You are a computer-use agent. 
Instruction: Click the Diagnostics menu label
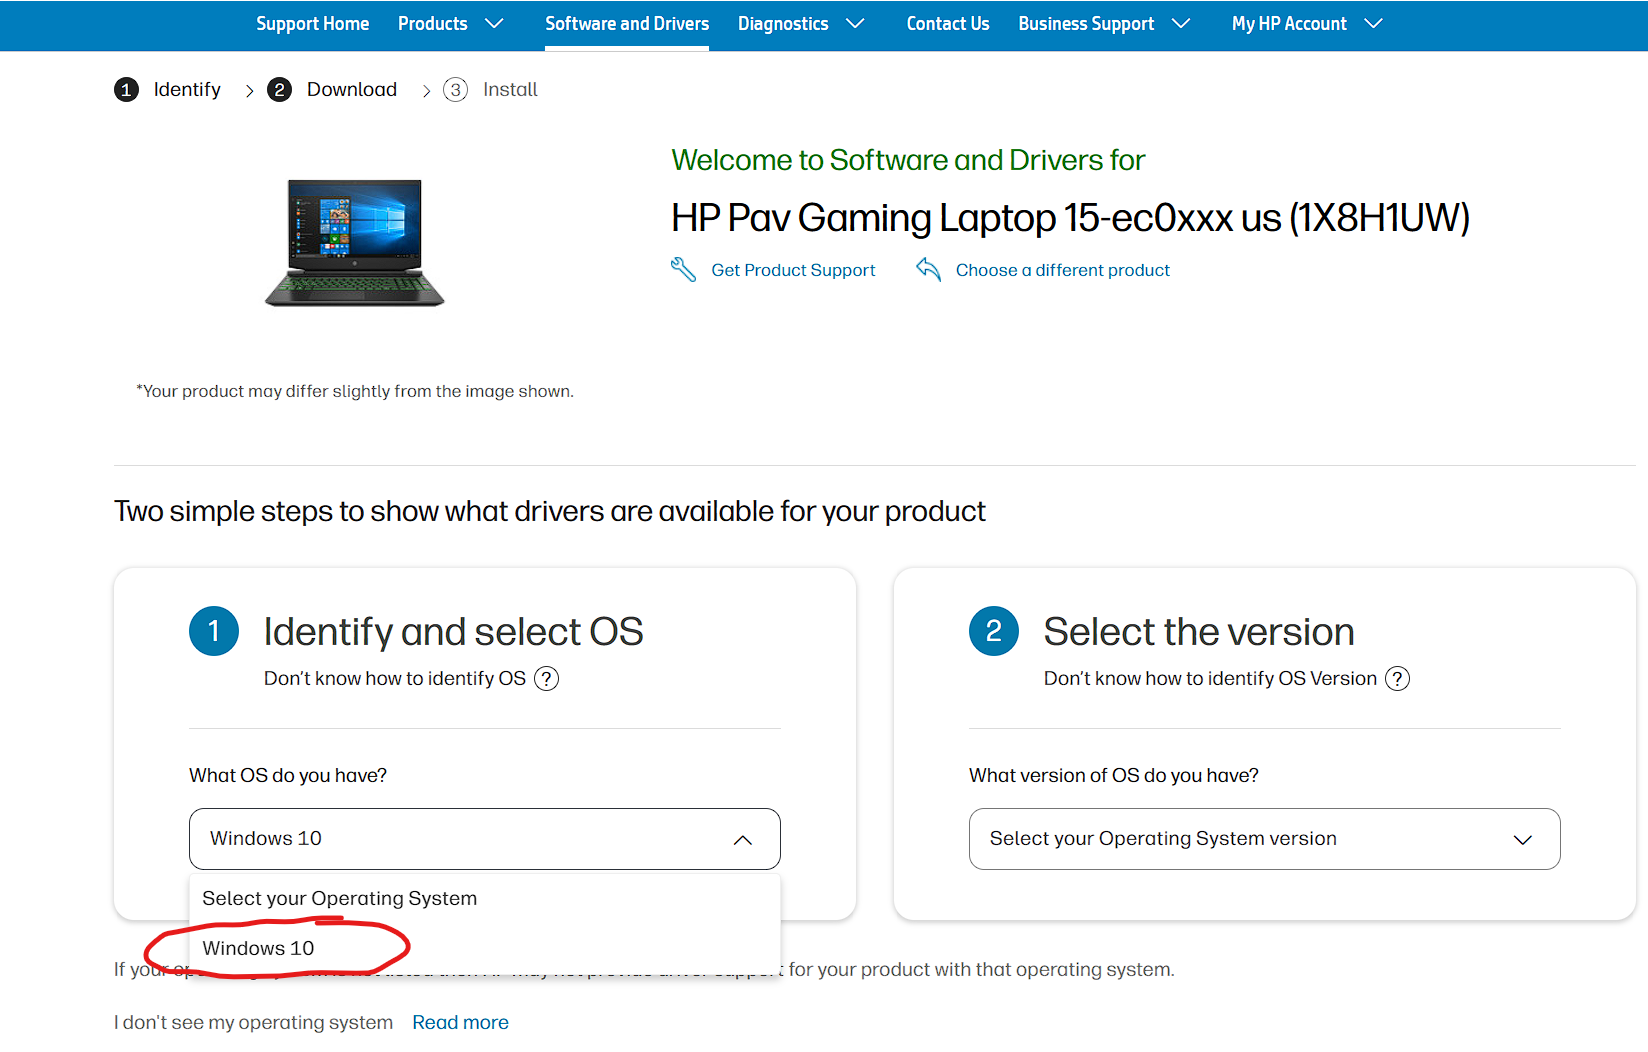coord(783,23)
